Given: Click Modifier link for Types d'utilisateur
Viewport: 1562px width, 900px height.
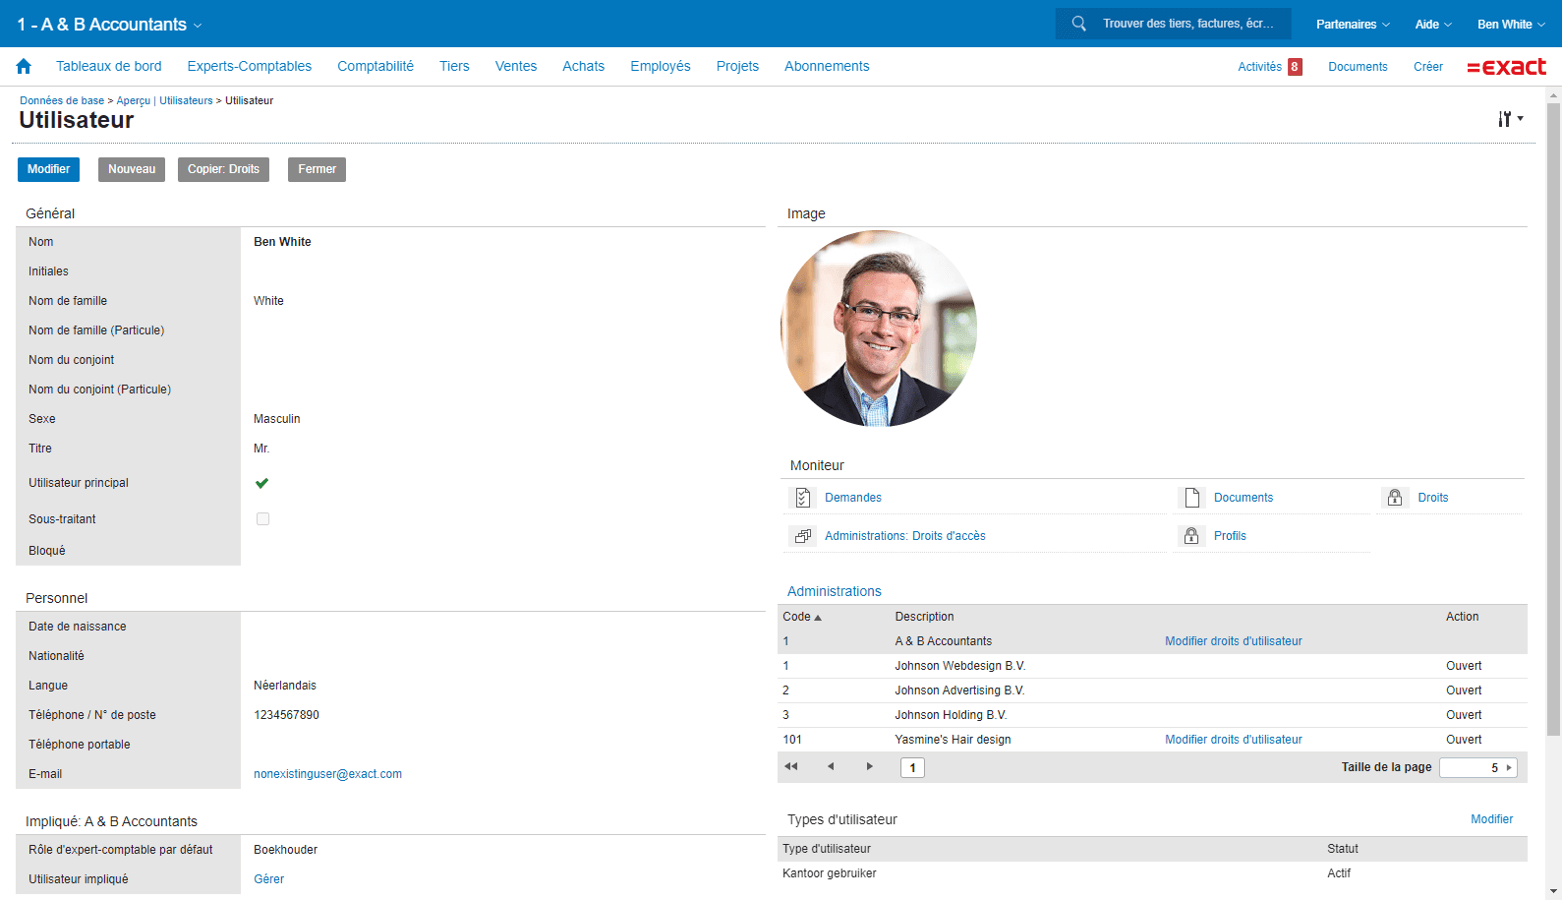Looking at the screenshot, I should 1491,819.
